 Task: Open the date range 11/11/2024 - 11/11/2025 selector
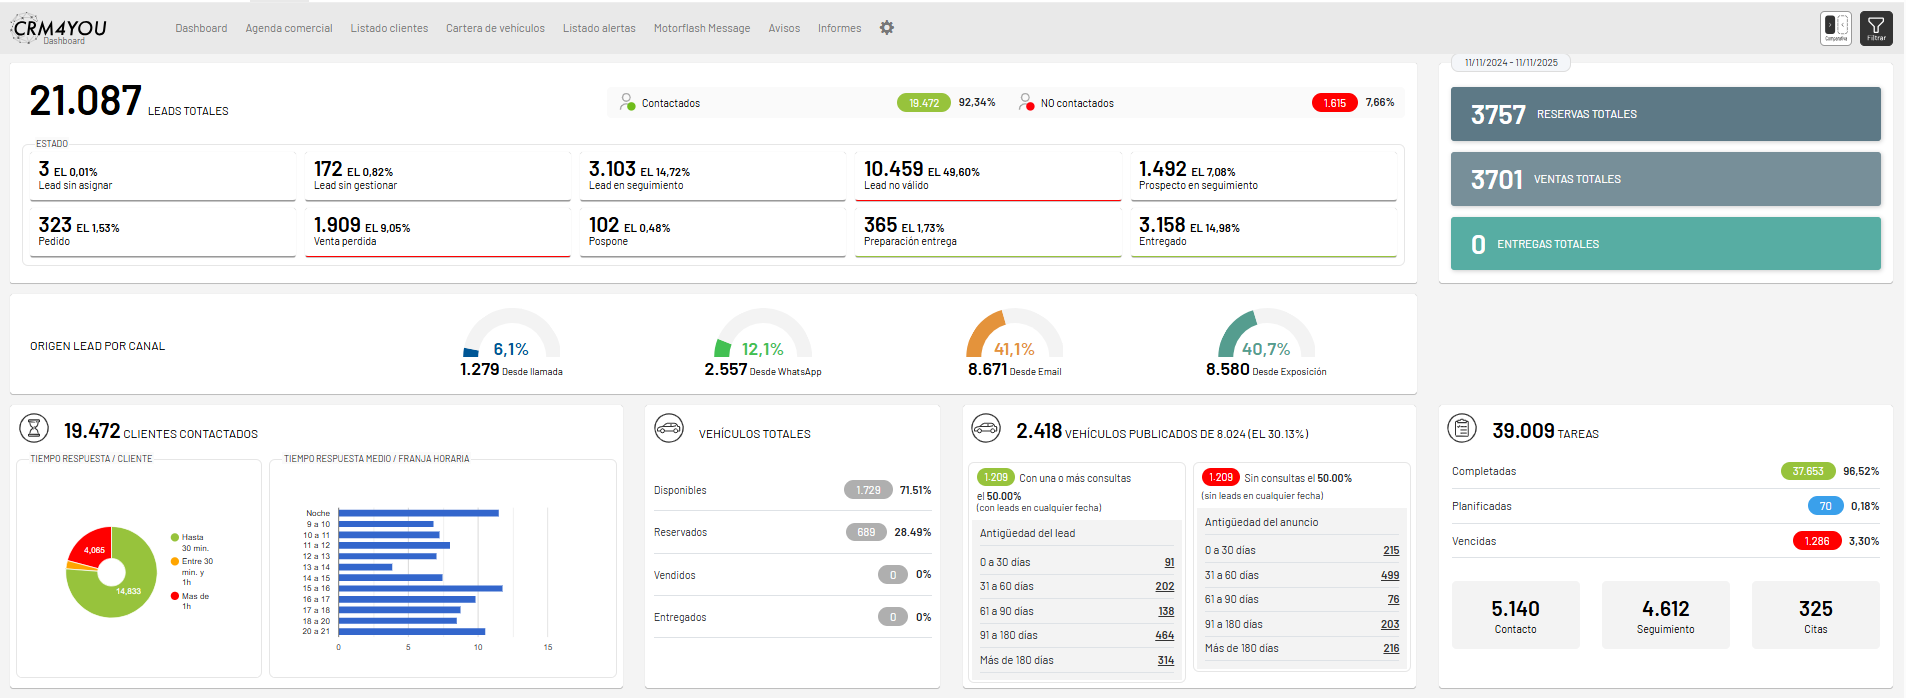point(1511,62)
